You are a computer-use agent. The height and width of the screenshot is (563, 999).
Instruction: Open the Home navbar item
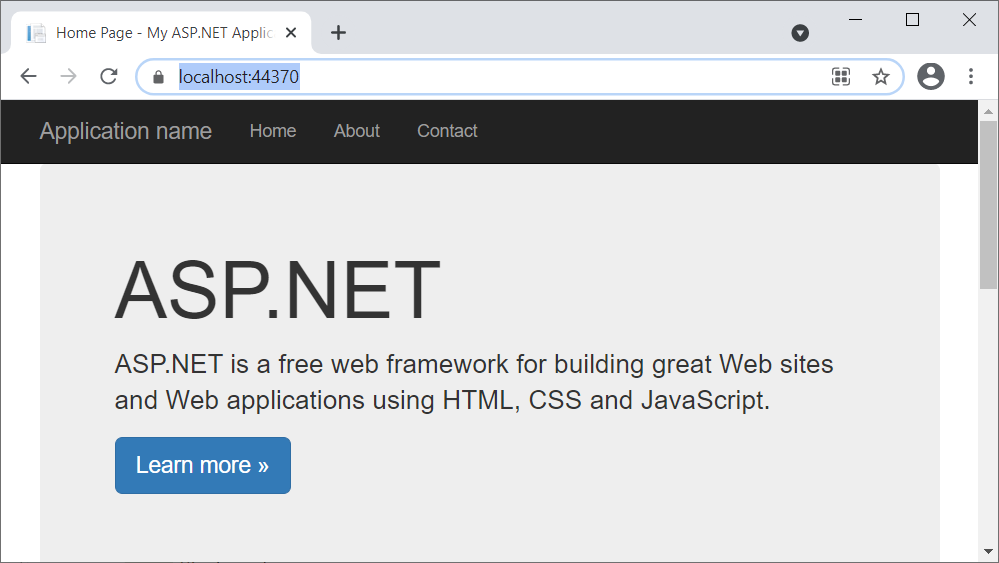tap(273, 131)
